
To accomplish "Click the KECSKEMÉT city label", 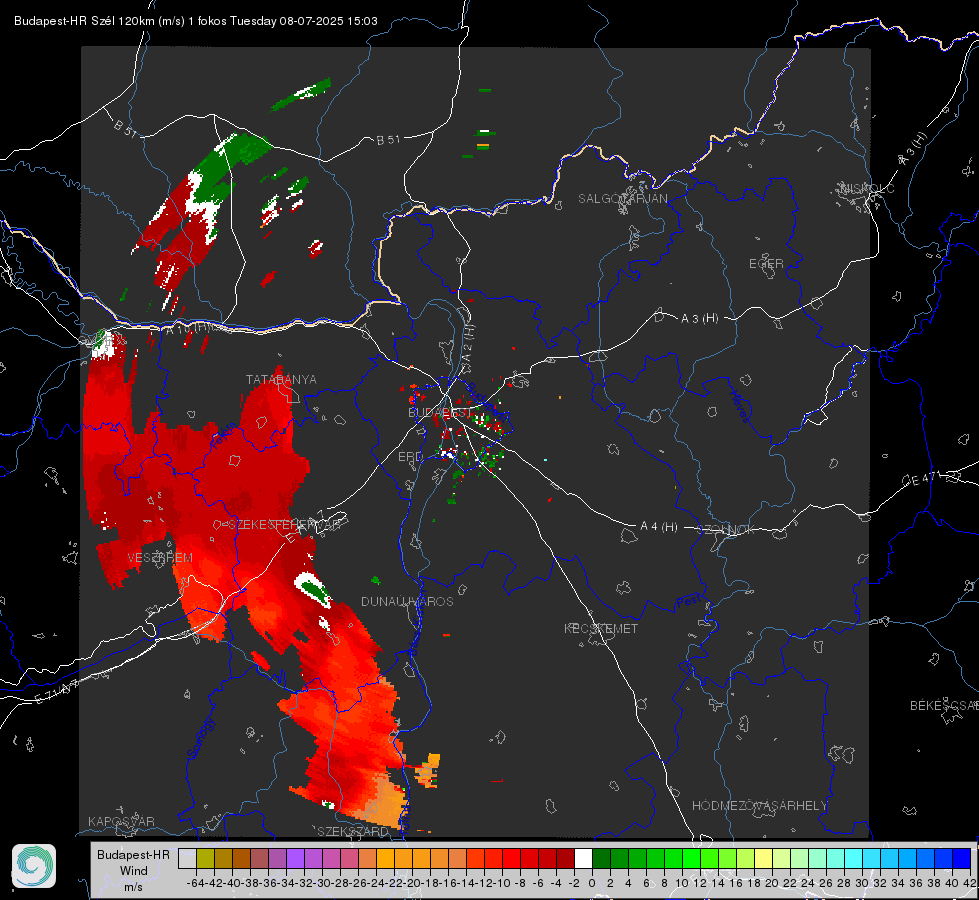I will point(601,628).
